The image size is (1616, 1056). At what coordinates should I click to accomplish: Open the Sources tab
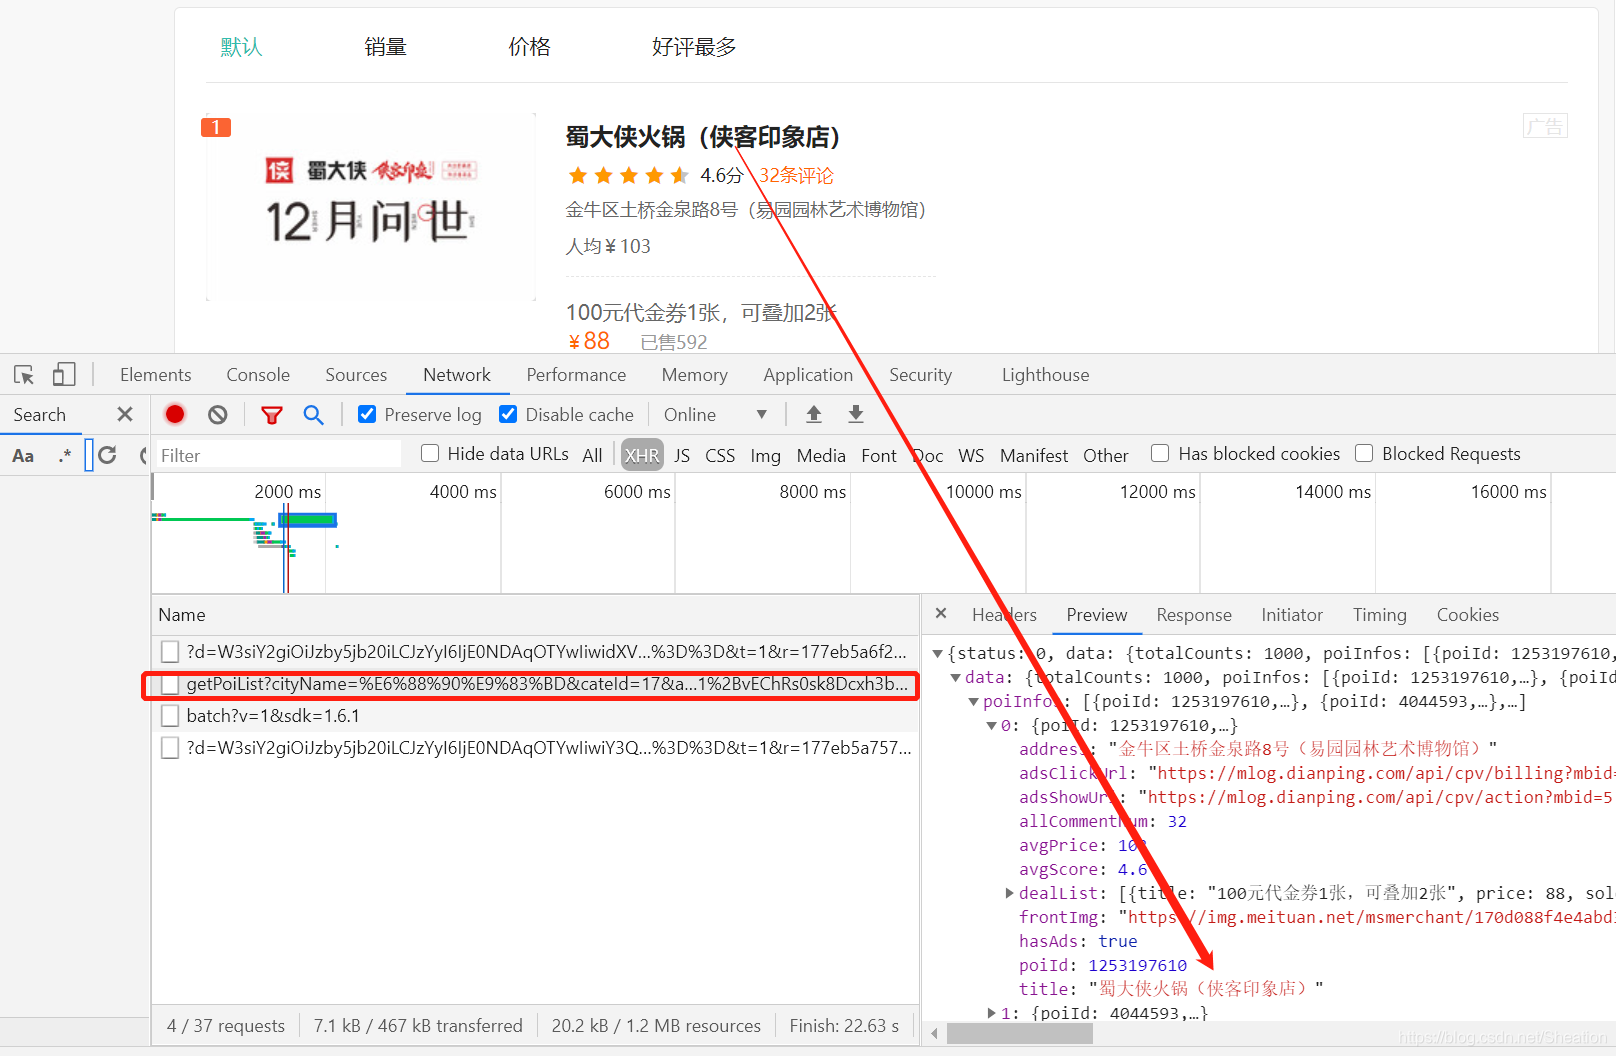[356, 375]
